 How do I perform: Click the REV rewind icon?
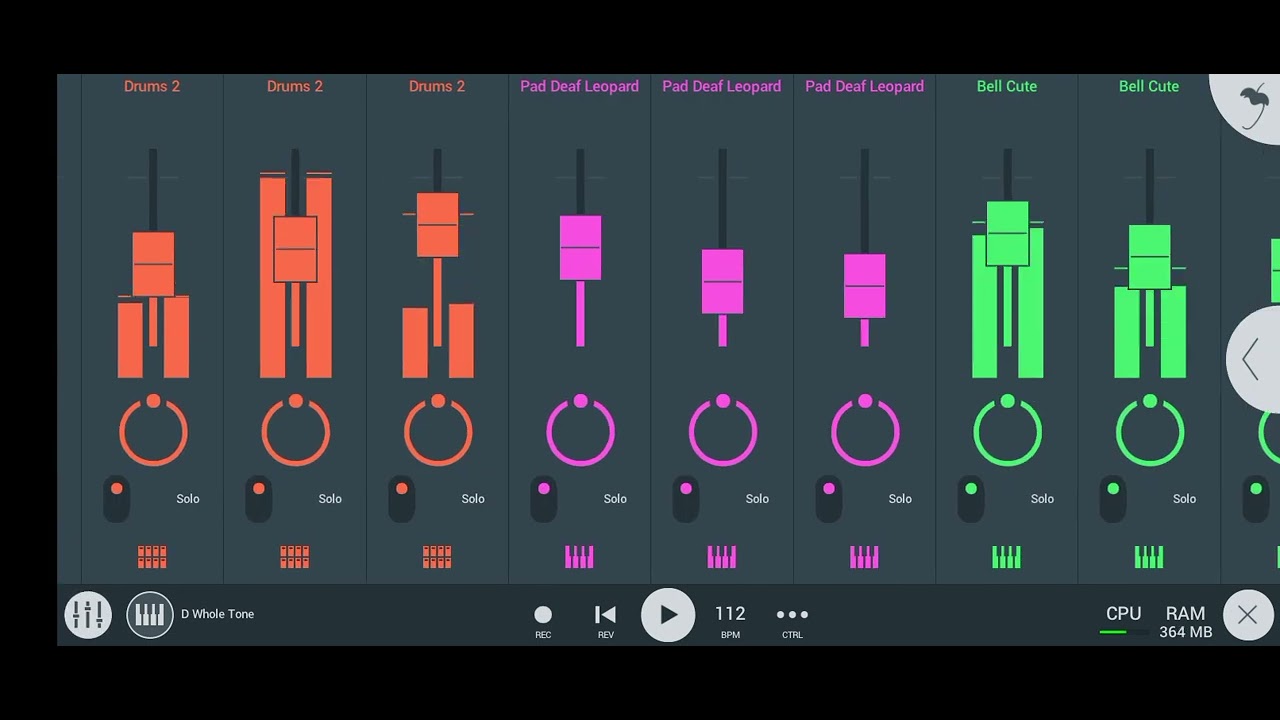[x=605, y=621]
